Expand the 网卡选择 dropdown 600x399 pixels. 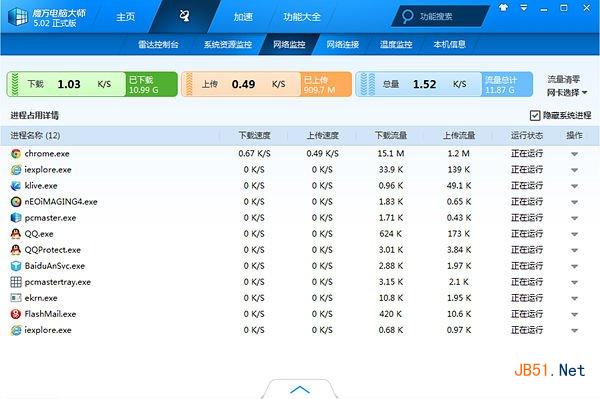coord(567,93)
